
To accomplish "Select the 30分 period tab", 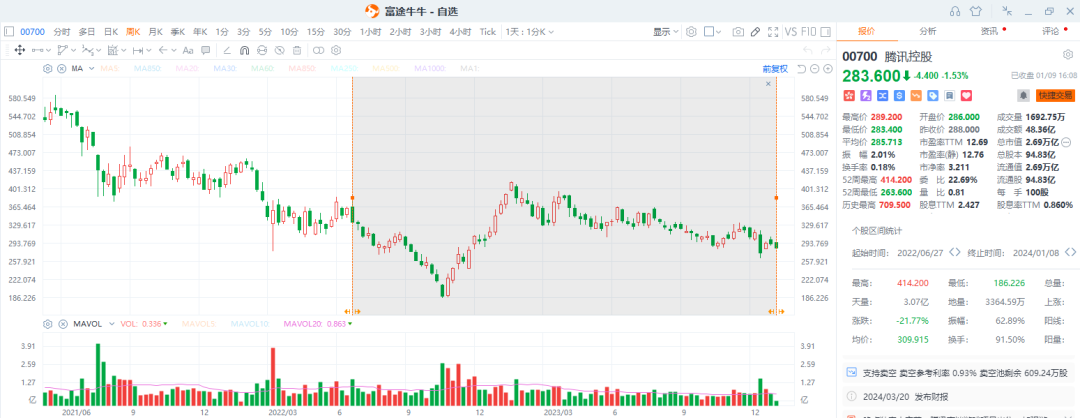I will pyautogui.click(x=342, y=32).
